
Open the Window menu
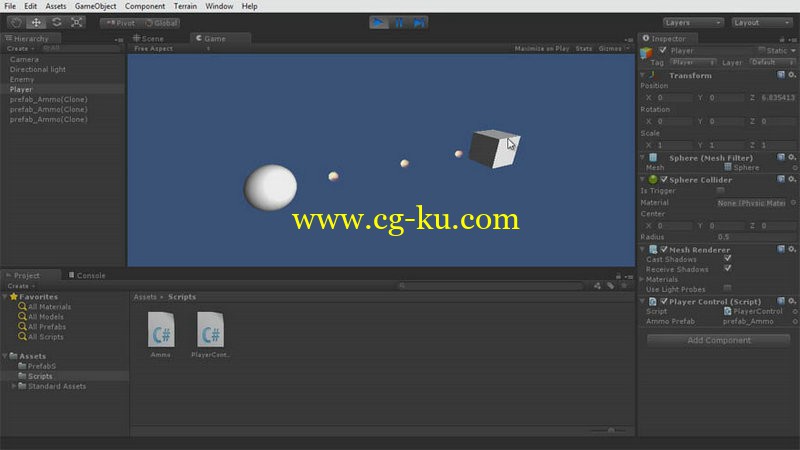219,6
